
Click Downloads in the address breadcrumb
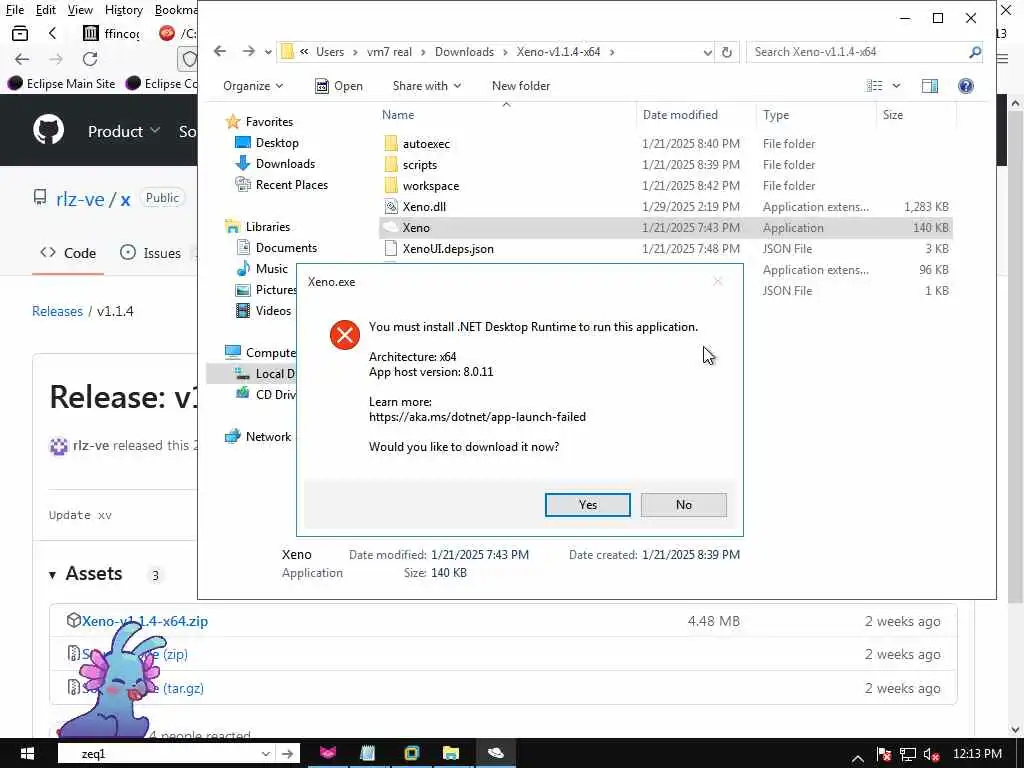(464, 52)
